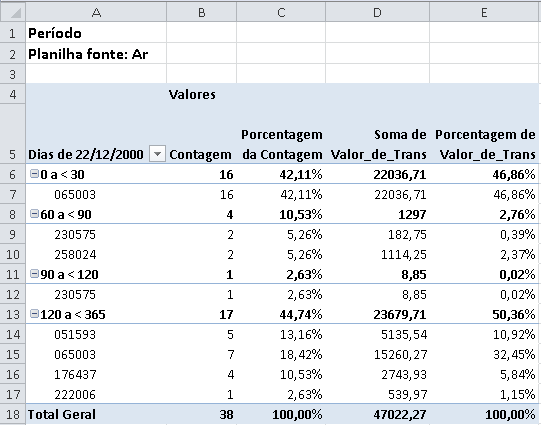Open the "Dias de 22/12/2000" filter dropdown
The image size is (541, 425).
157,154
